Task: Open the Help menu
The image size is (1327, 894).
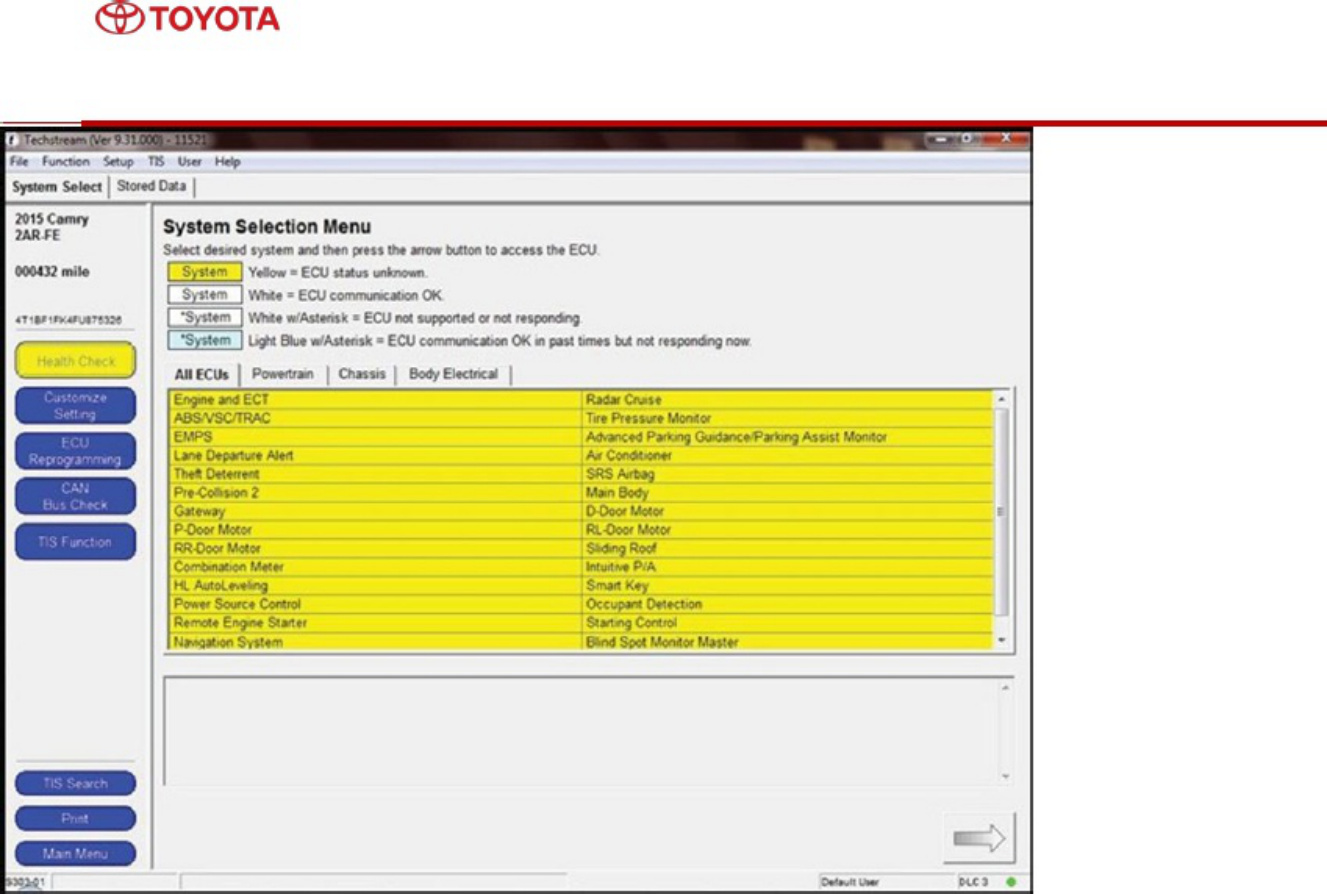Action: coord(228,161)
